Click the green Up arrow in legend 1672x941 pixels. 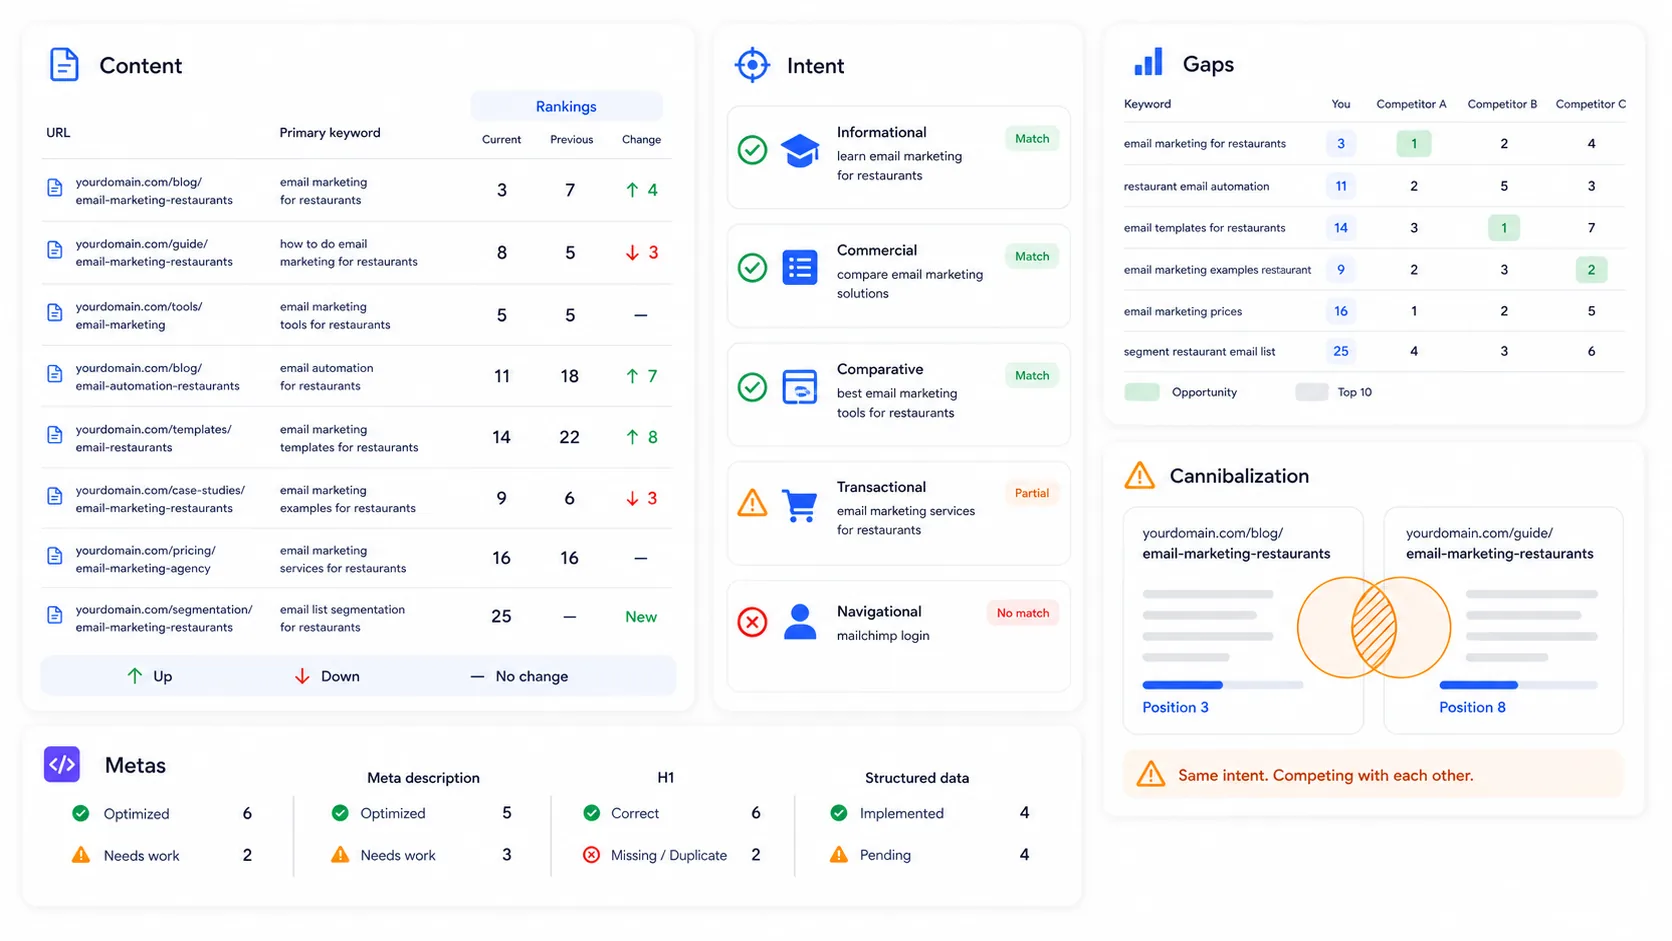[135, 676]
